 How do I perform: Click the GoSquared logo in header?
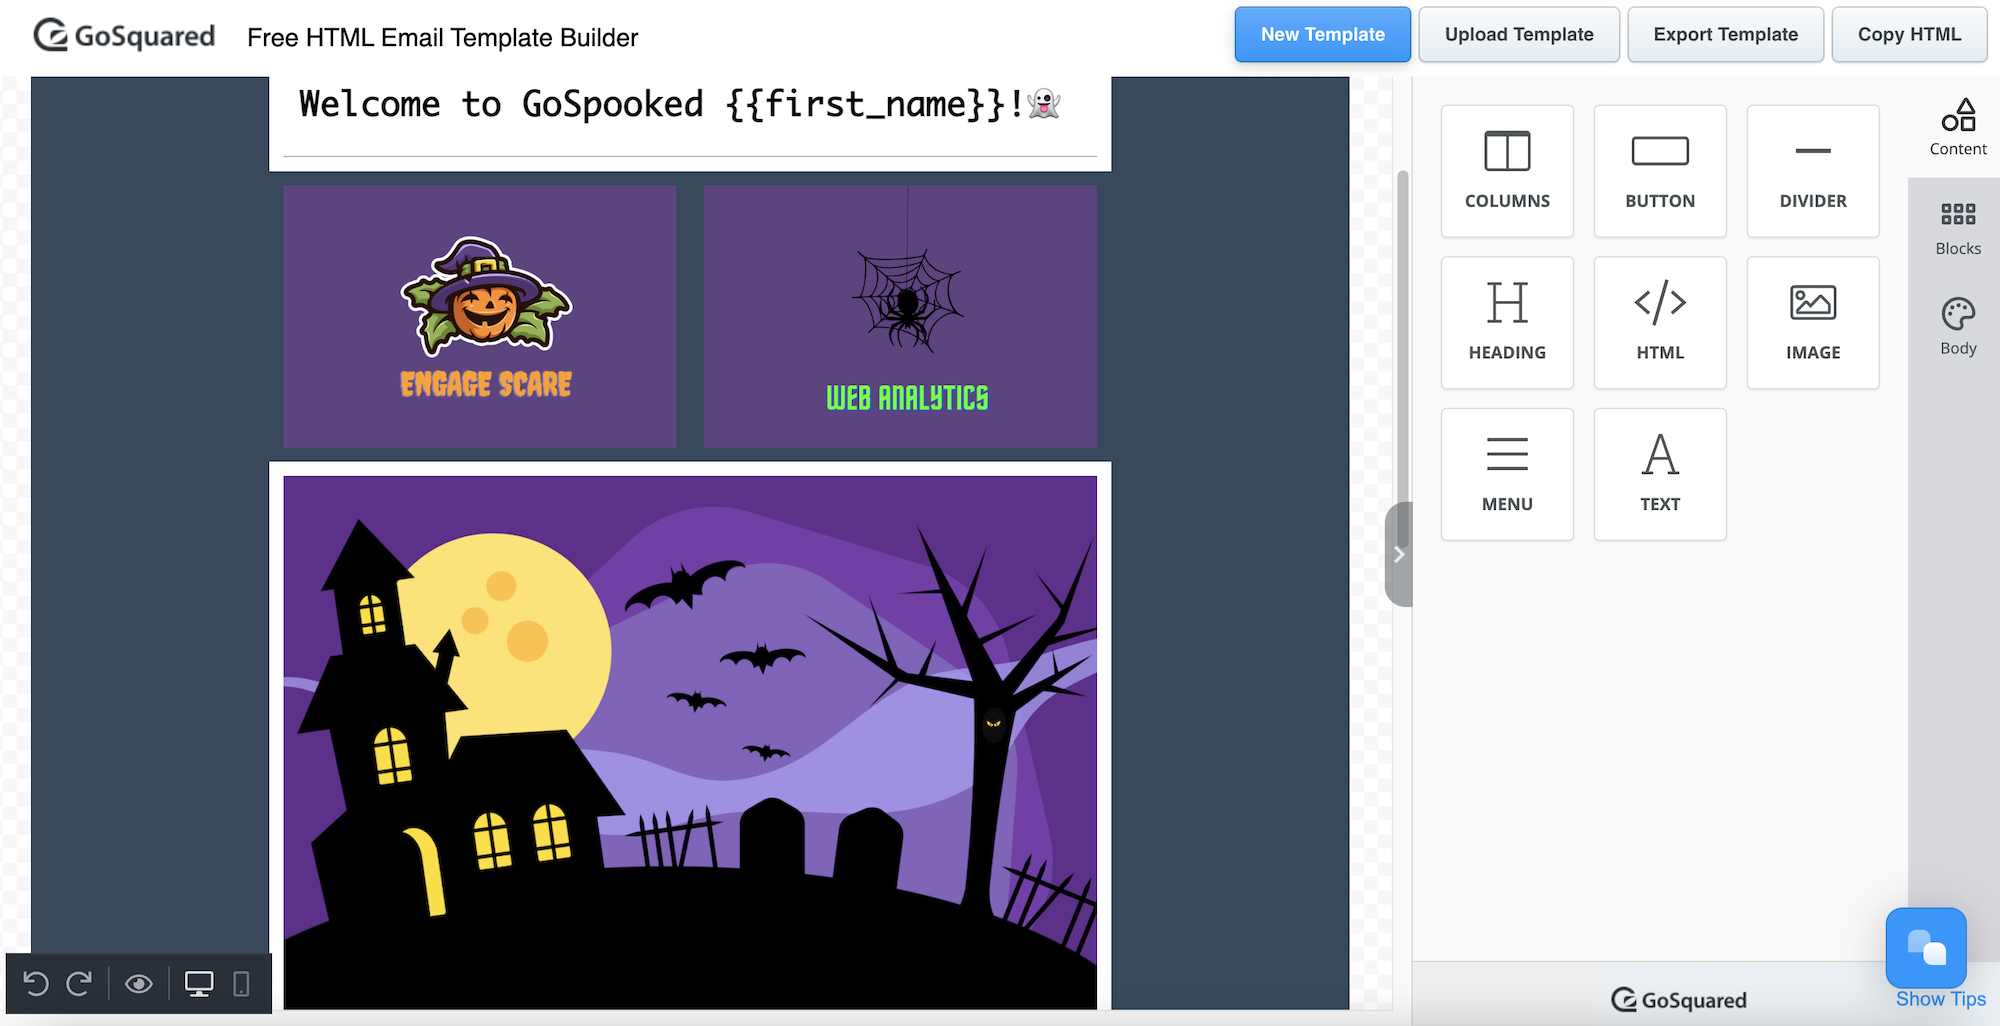(124, 36)
